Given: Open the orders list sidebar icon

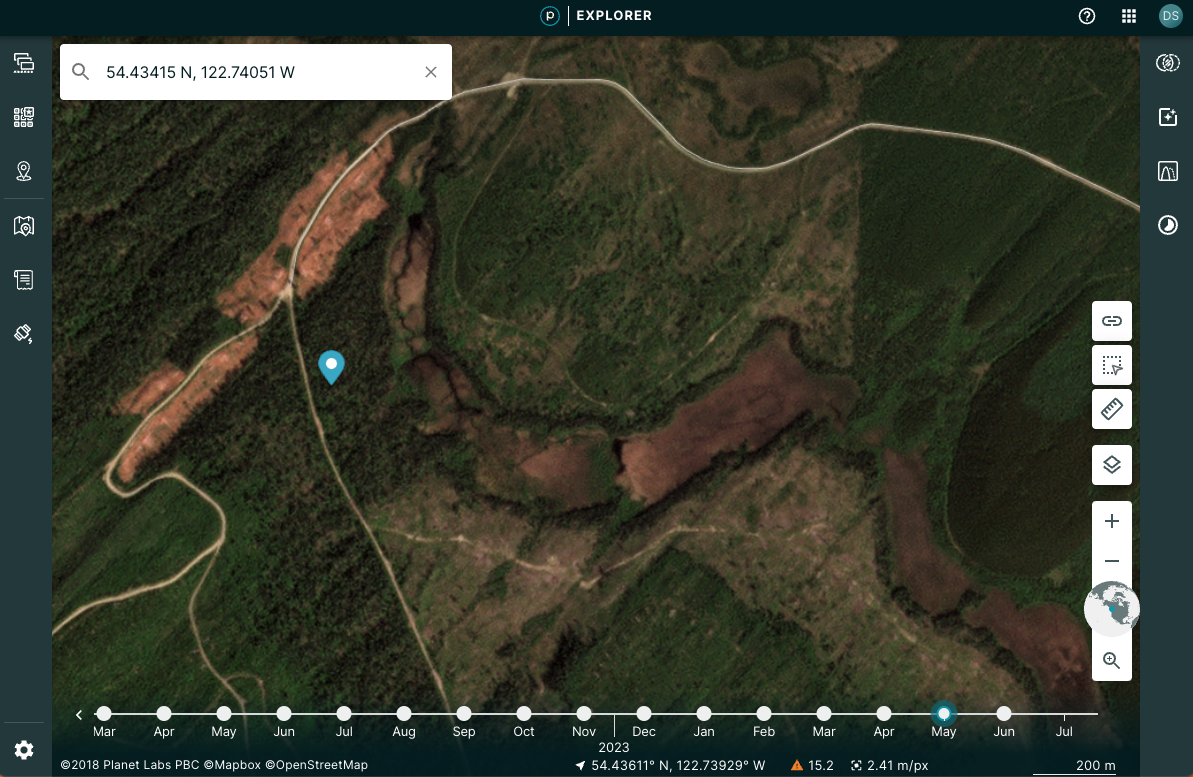Looking at the screenshot, I should tap(24, 279).
